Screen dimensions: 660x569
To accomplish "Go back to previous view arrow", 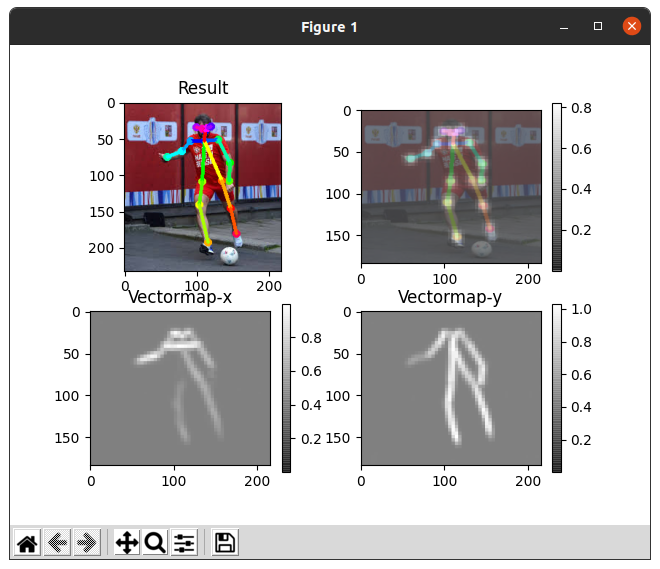I will pyautogui.click(x=57, y=542).
